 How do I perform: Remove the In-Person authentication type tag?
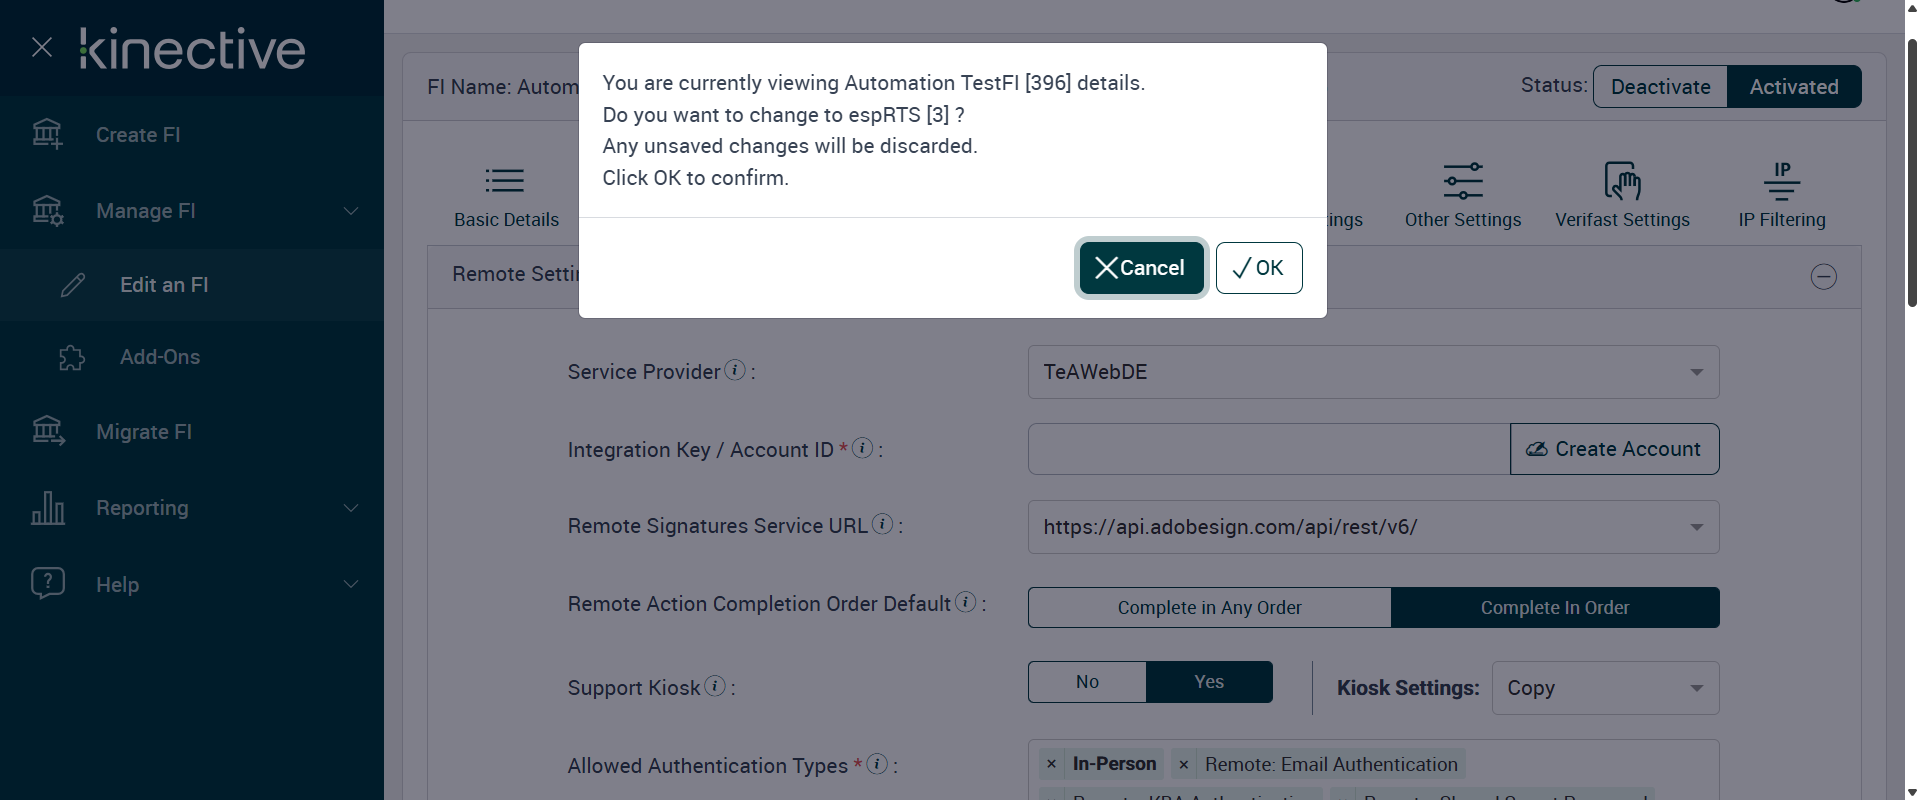[1051, 765]
